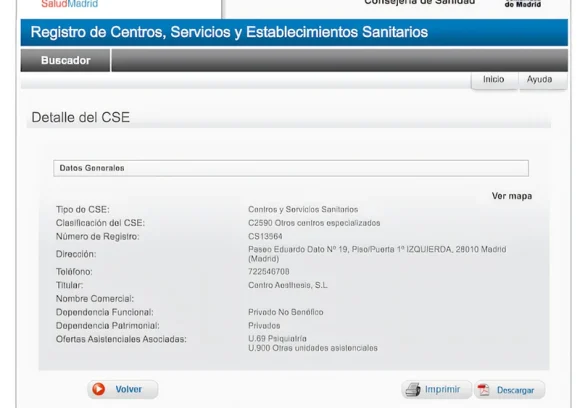Go to Inicio tab
Image resolution: width=580 pixels, height=408 pixels.
pyautogui.click(x=494, y=80)
